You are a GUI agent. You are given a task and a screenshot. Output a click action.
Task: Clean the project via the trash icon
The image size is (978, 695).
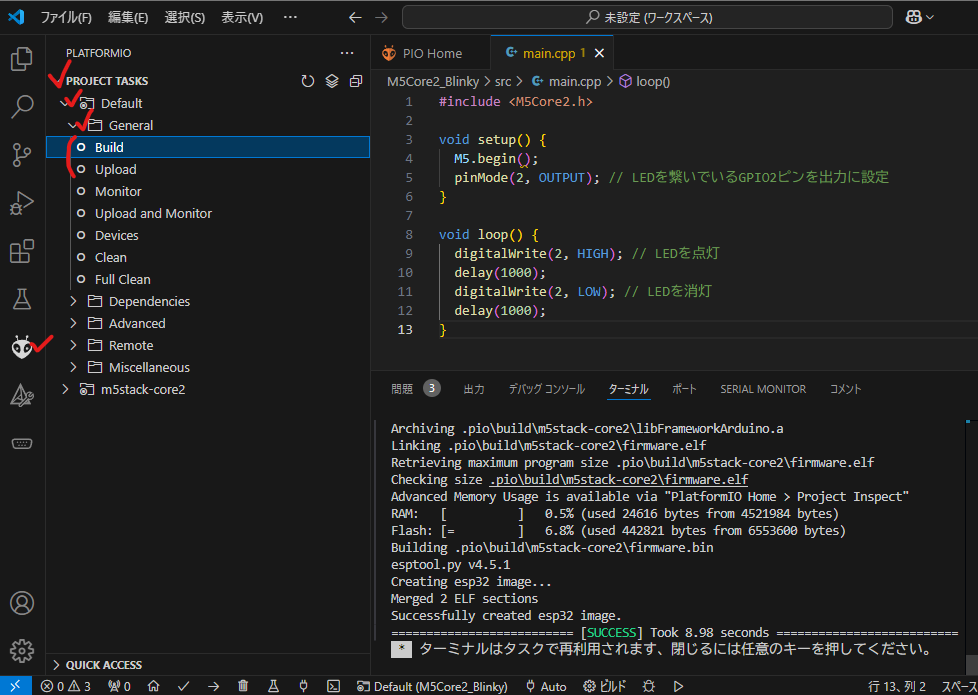tap(243, 687)
